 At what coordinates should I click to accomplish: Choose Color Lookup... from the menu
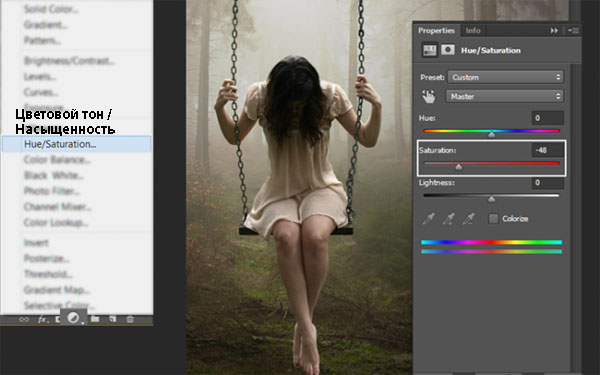pyautogui.click(x=55, y=222)
